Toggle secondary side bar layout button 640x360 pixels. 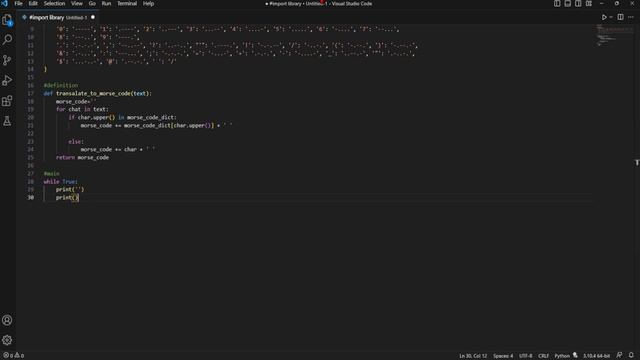(578, 4)
